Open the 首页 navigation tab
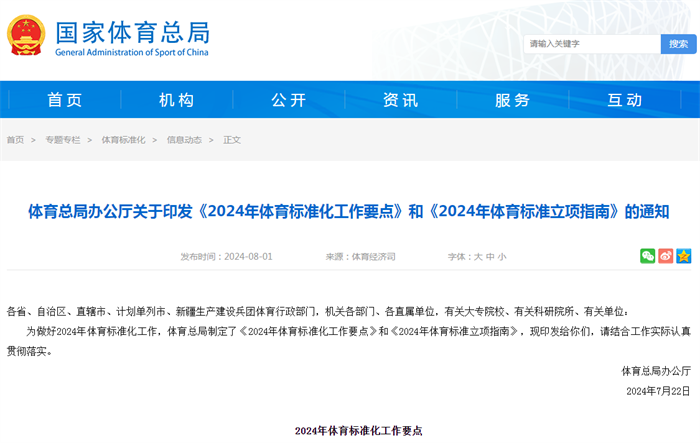 coord(65,100)
